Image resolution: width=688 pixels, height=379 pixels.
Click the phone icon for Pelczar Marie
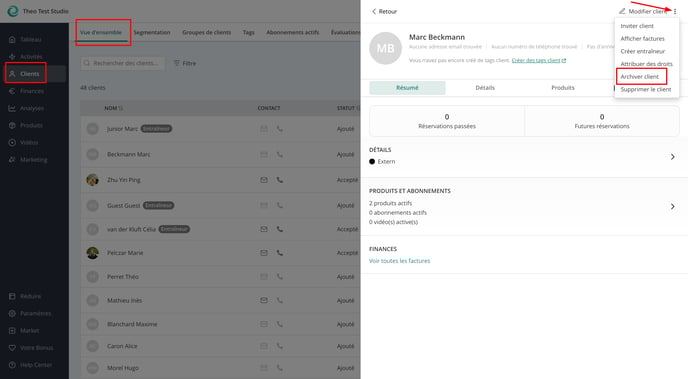(280, 253)
